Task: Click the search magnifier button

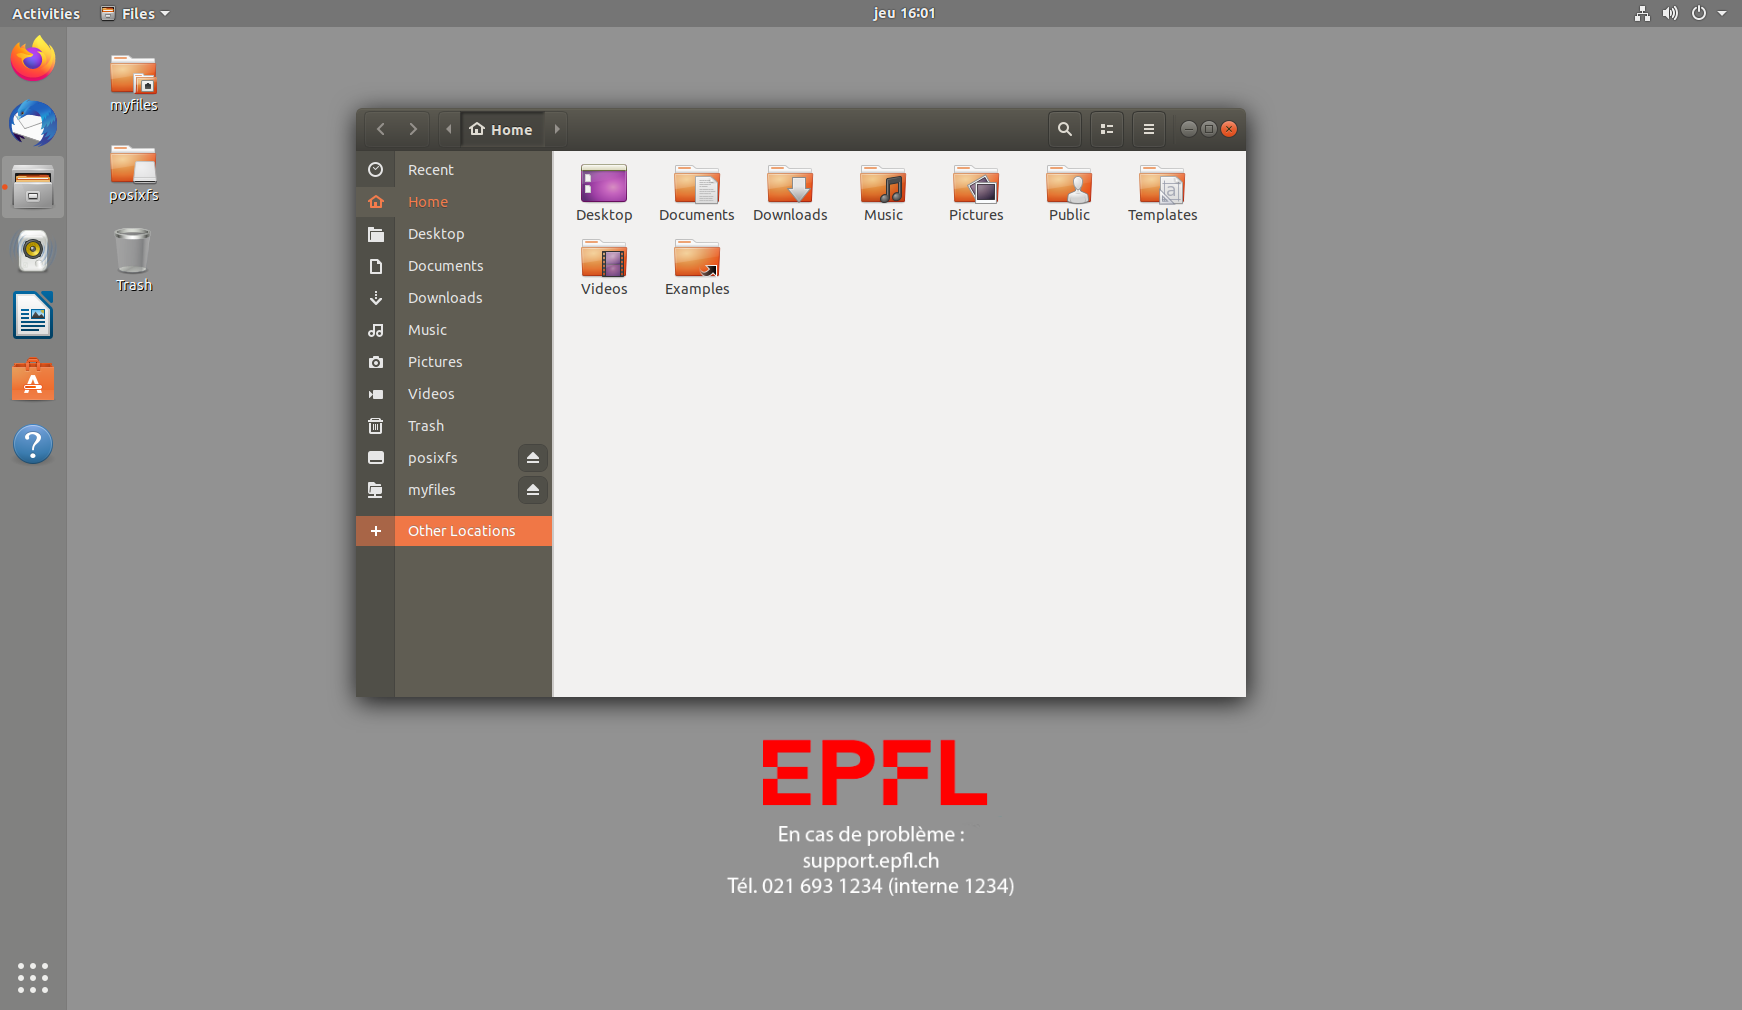Action: click(x=1065, y=129)
